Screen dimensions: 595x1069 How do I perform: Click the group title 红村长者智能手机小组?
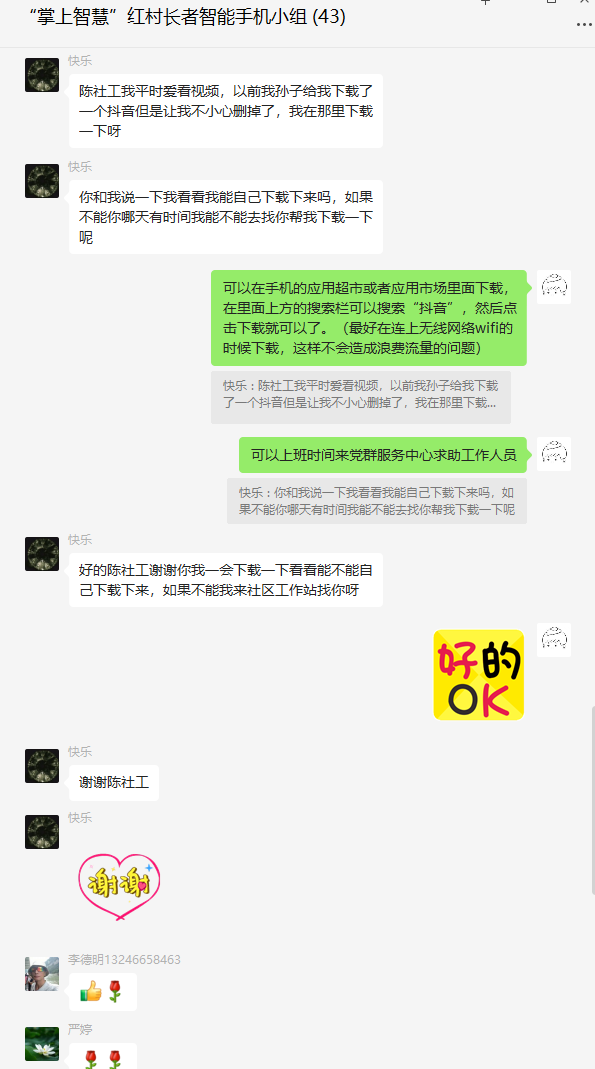tap(187, 16)
